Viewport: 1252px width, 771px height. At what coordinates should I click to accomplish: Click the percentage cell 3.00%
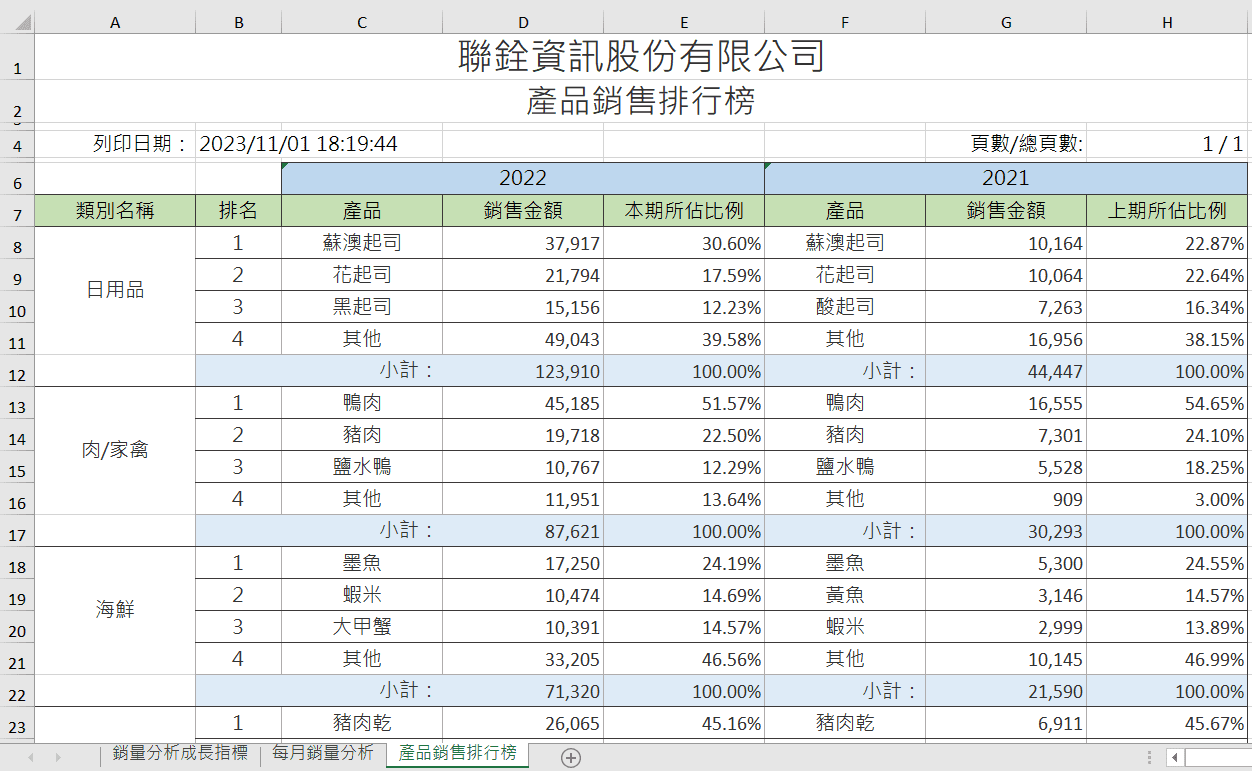[x=1167, y=499]
